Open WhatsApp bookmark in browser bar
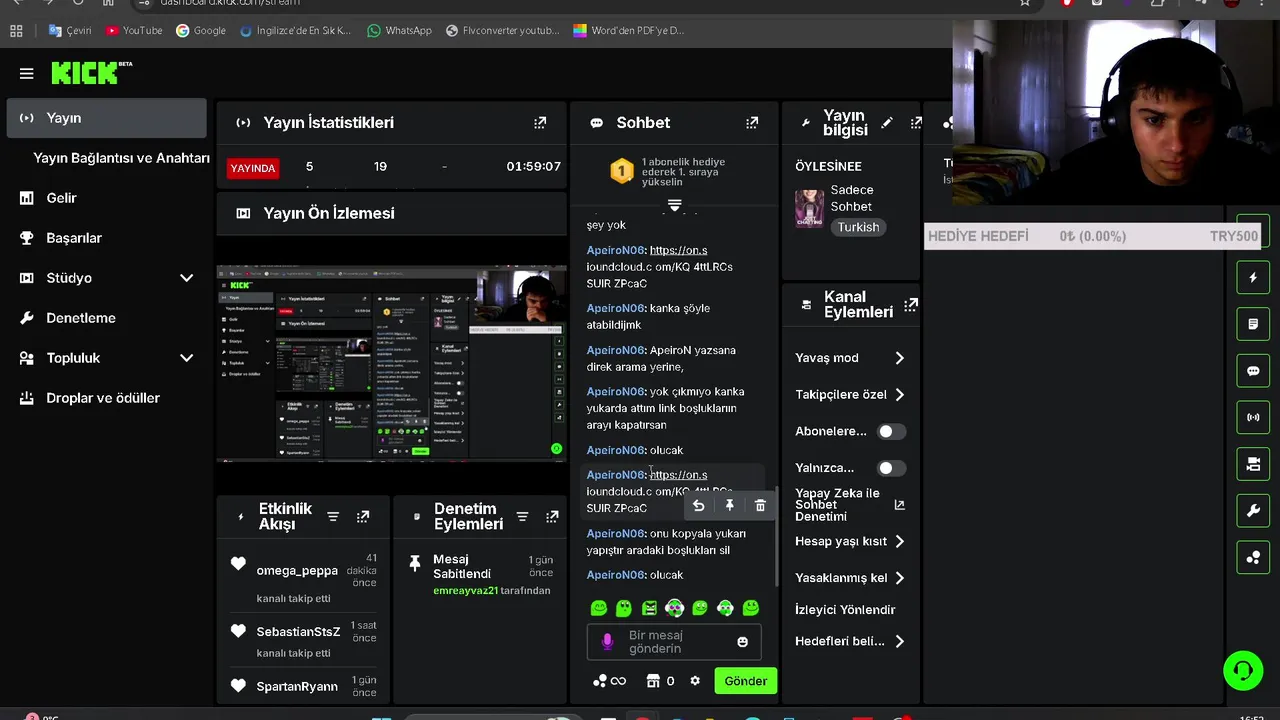 click(x=399, y=30)
